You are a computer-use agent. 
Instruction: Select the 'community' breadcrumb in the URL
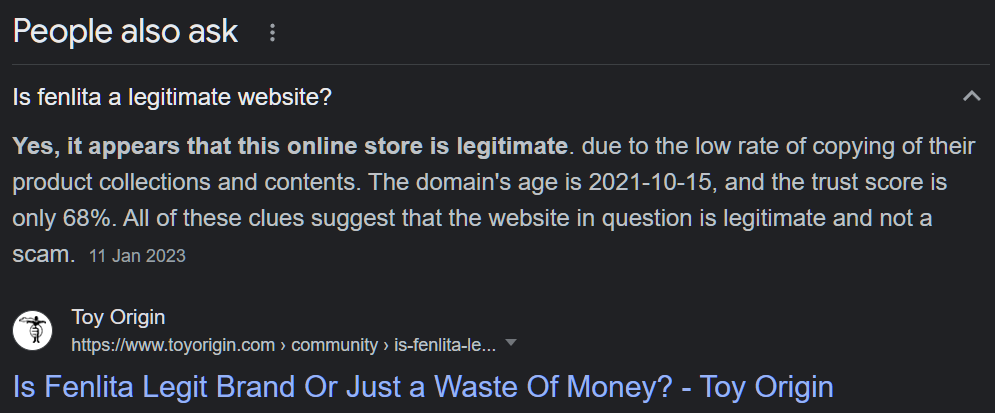click(334, 345)
